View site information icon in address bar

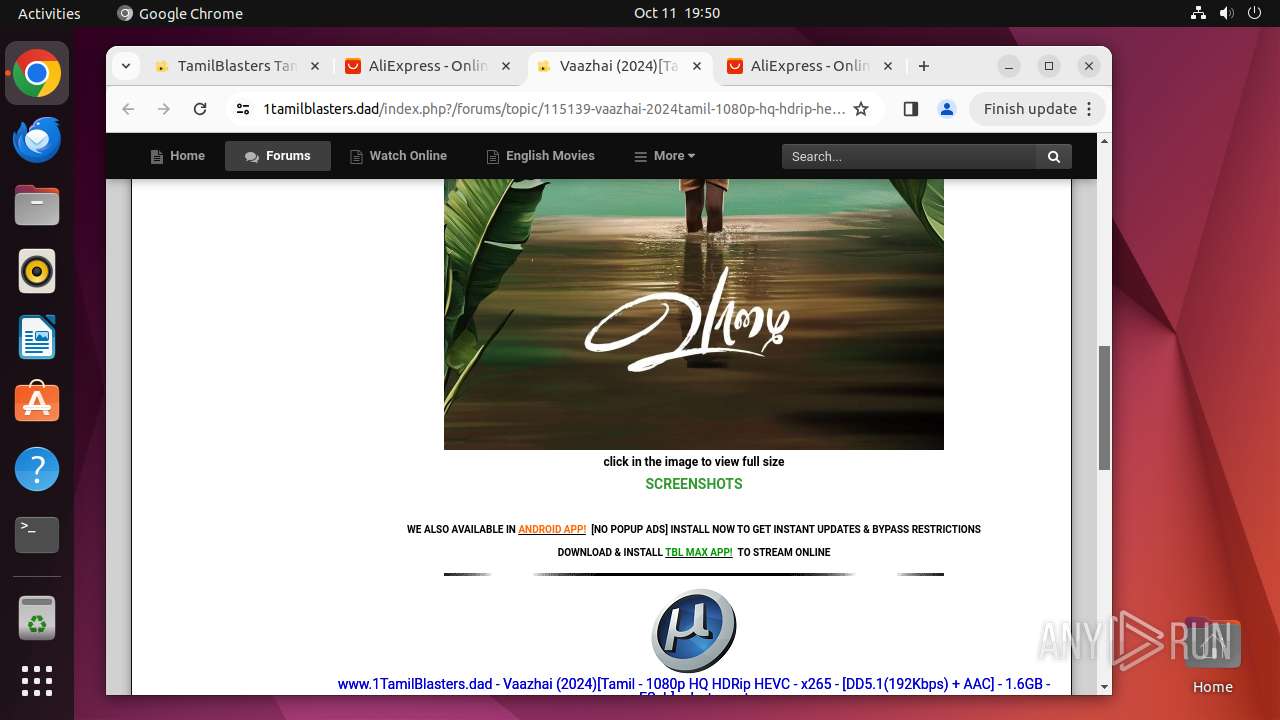[x=243, y=109]
